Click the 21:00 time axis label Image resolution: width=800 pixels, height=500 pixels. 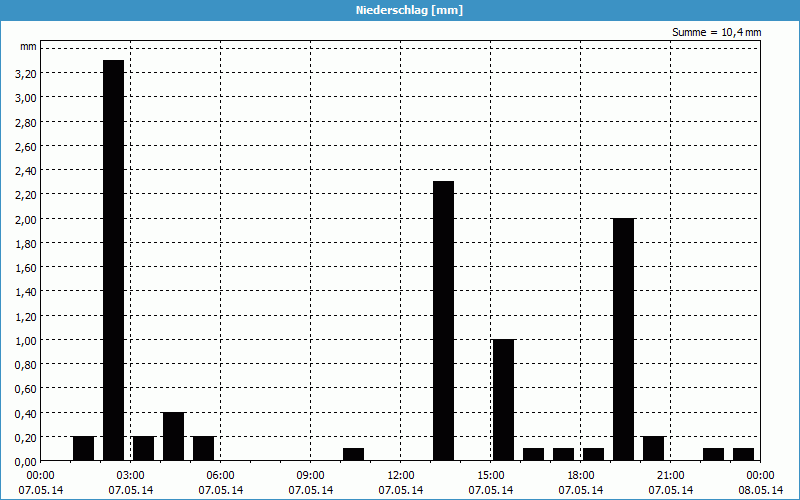tap(670, 475)
